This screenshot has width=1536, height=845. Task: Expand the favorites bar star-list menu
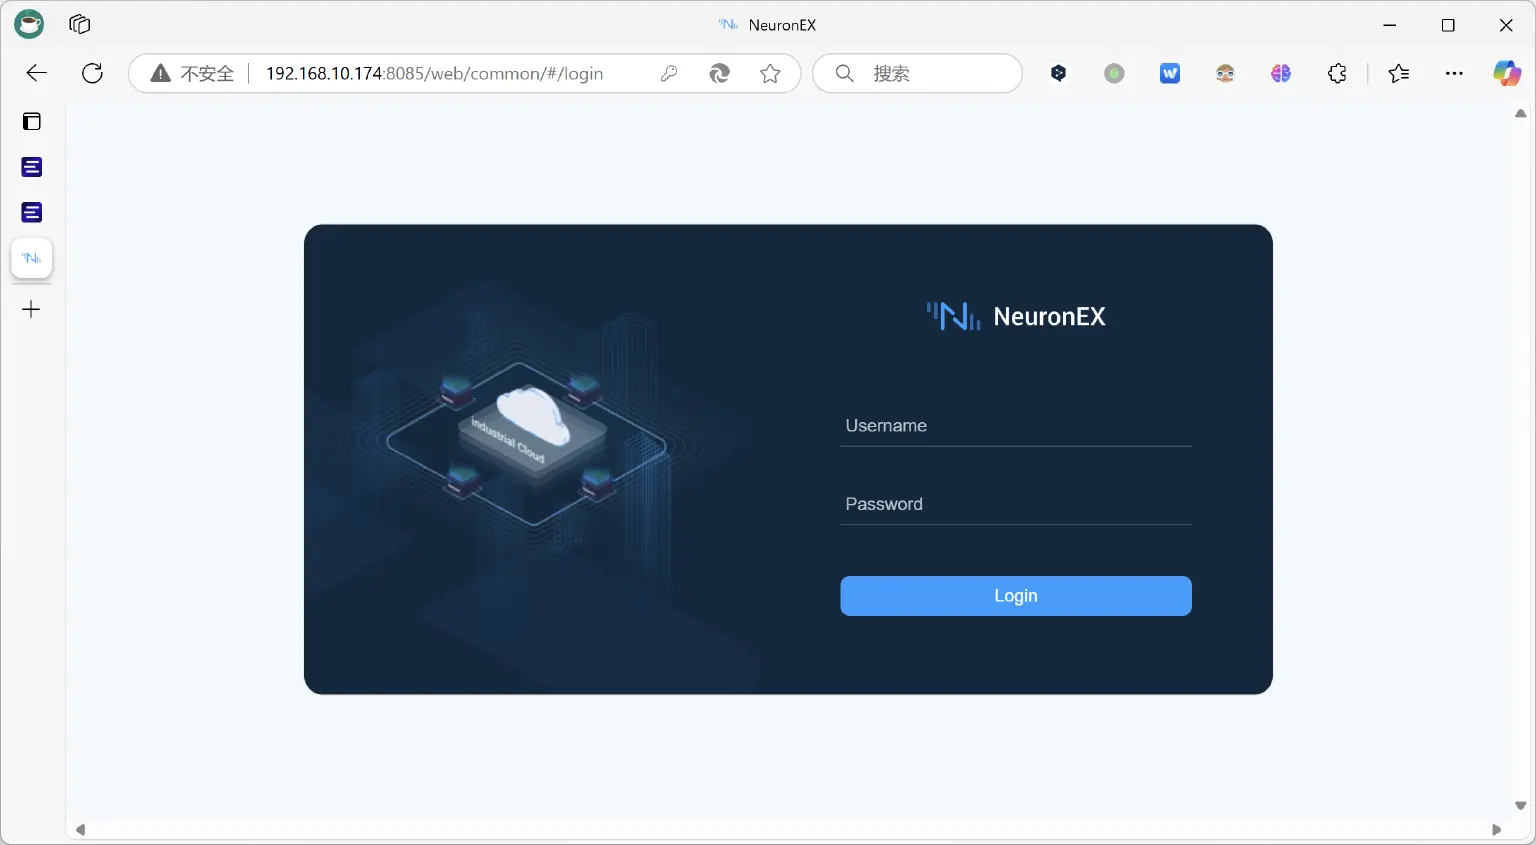(1399, 73)
